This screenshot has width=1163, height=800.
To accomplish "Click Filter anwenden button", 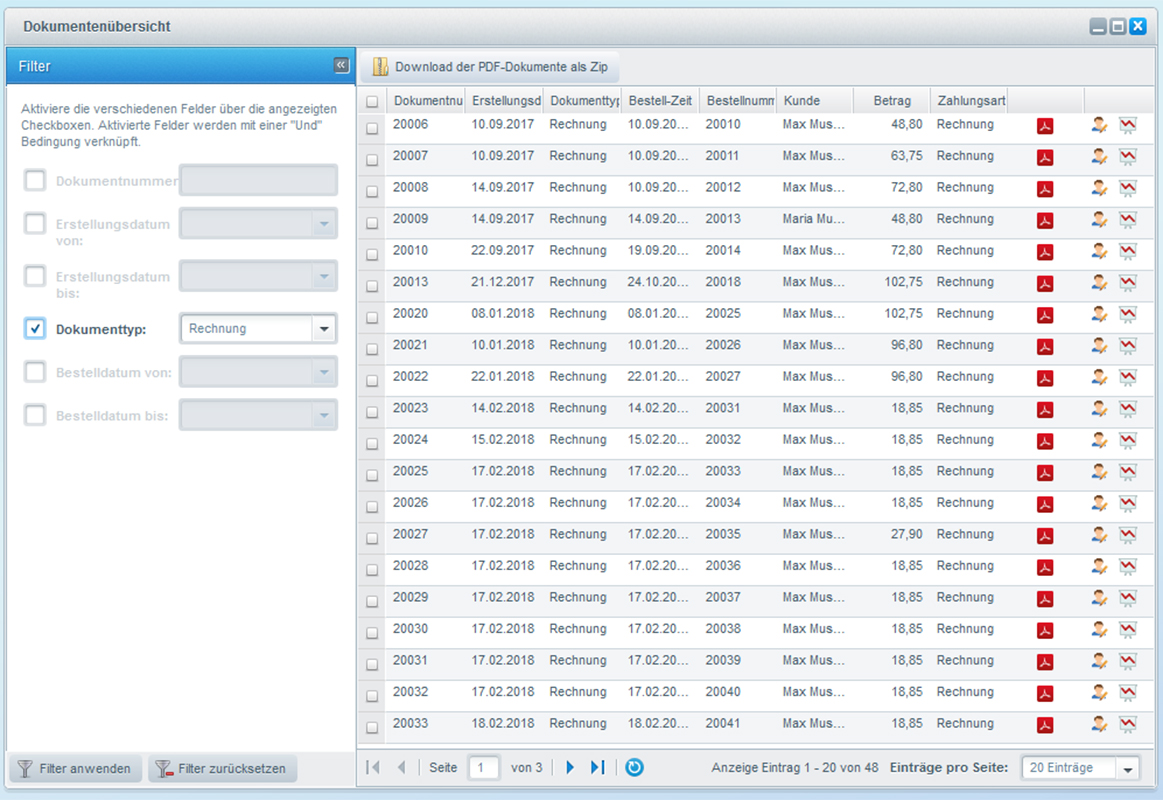I will point(74,768).
